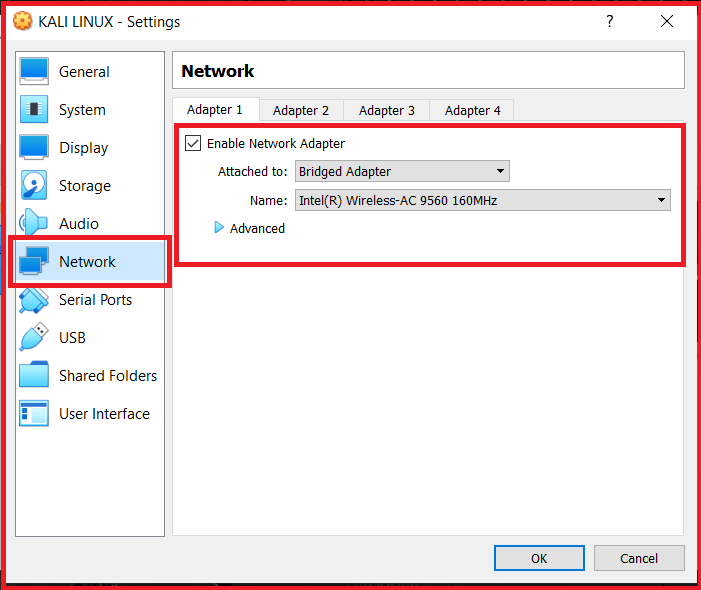Click the Audio speaker icon

click(34, 223)
